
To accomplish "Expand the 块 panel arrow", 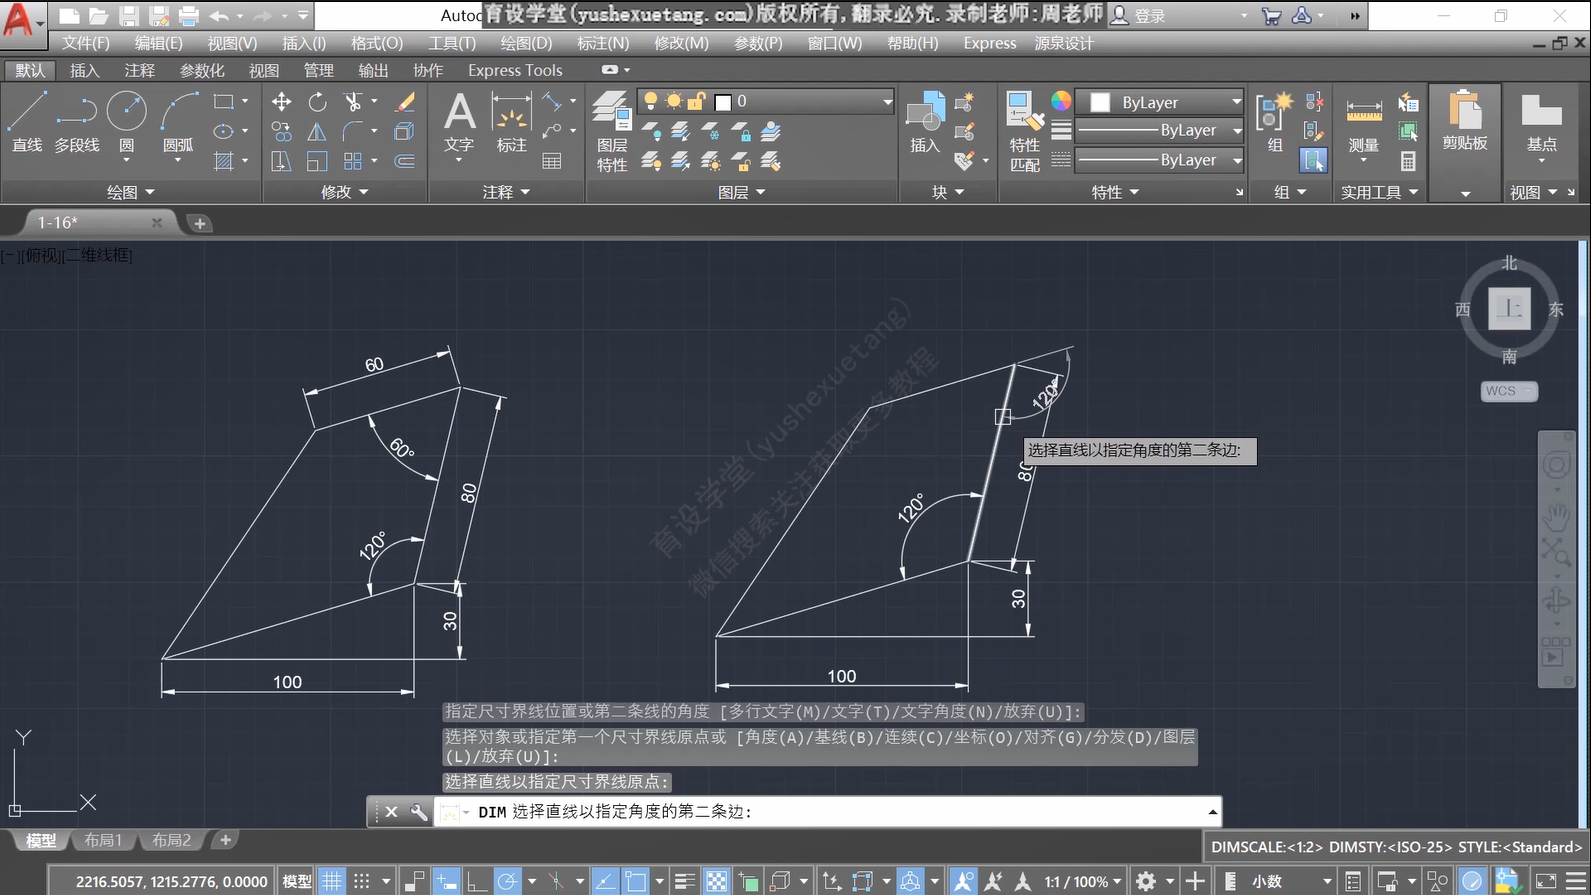I will point(960,192).
